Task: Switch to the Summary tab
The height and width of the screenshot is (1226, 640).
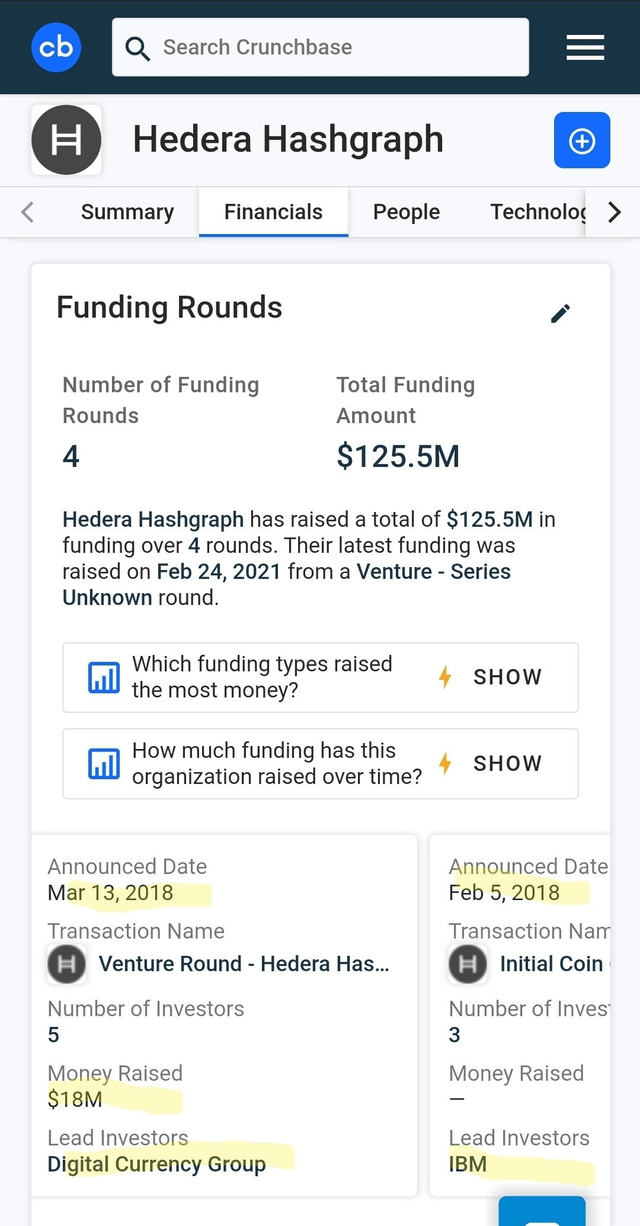Action: [127, 212]
